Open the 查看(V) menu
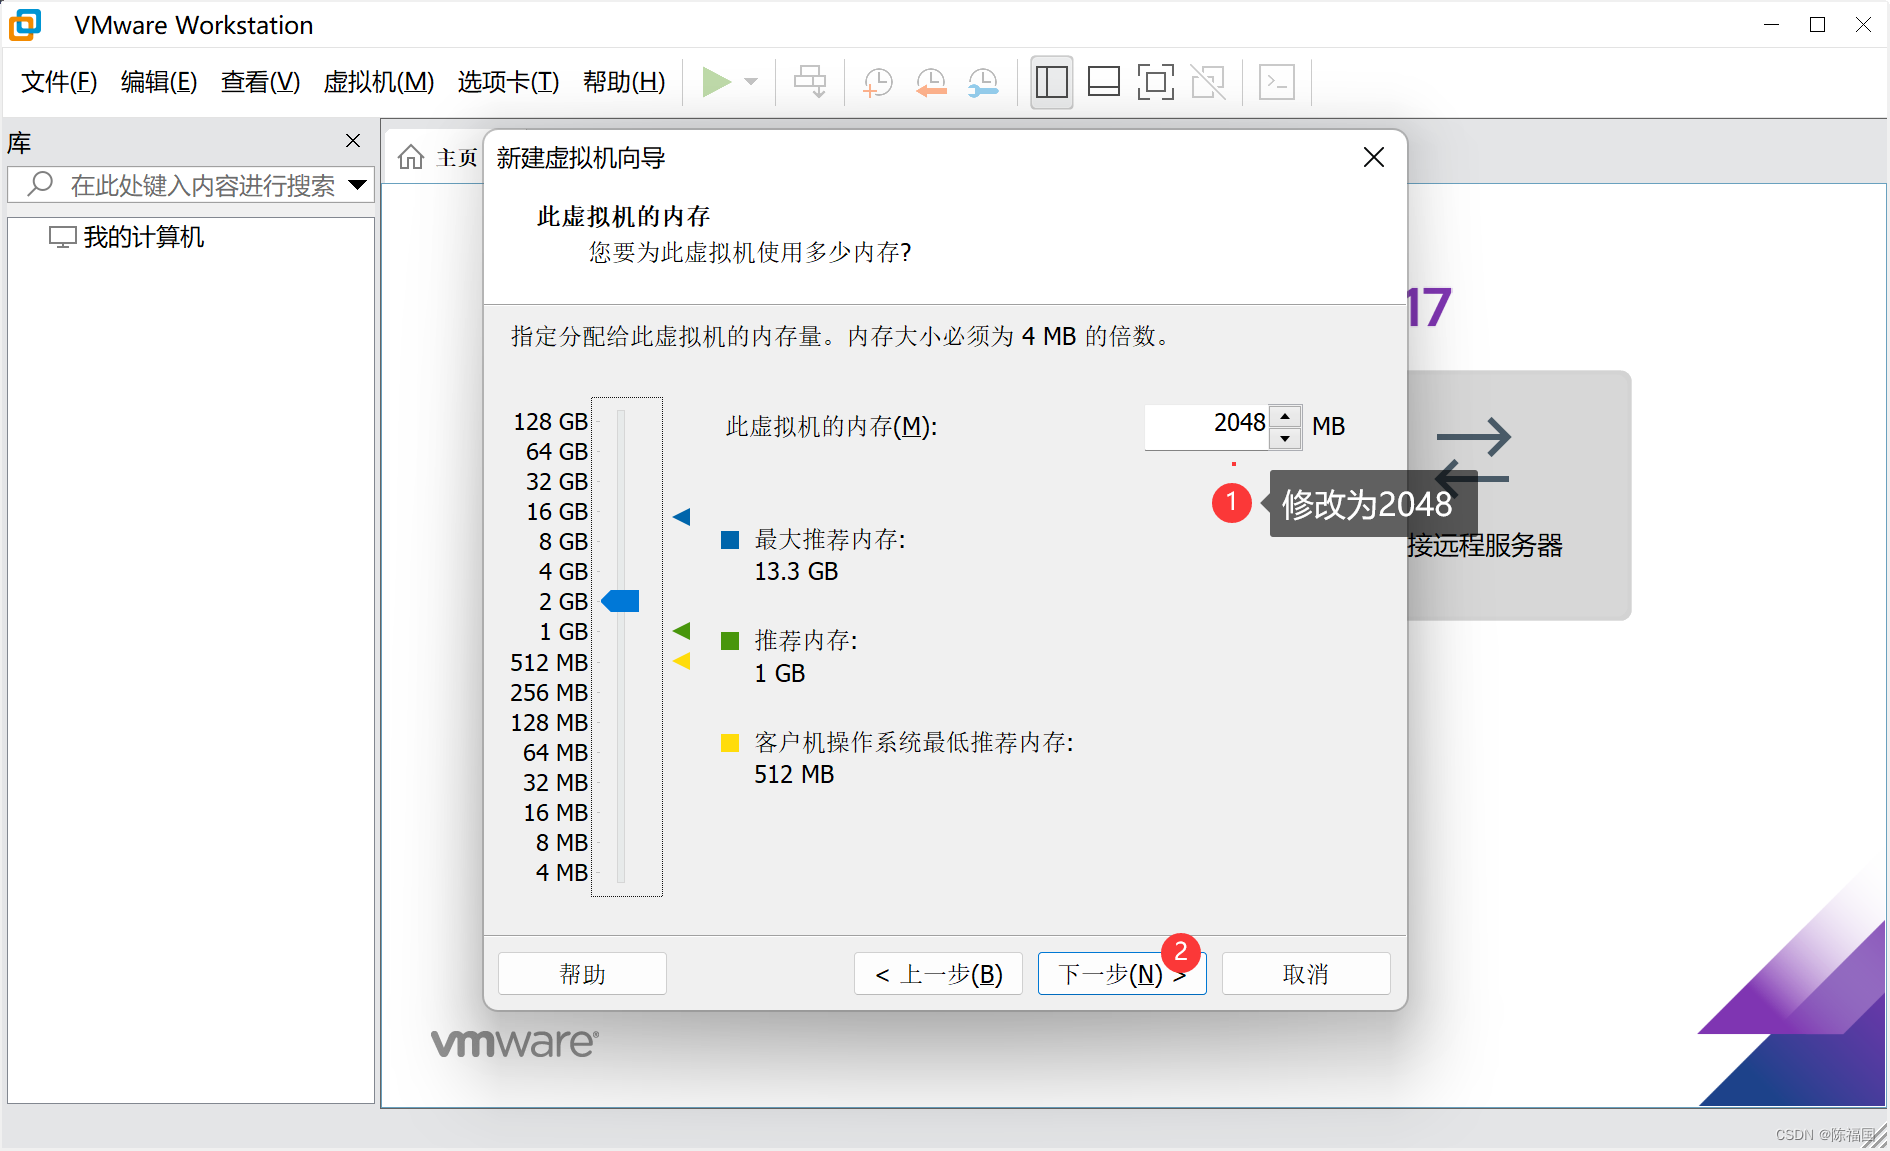Viewport: 1890px width, 1151px height. click(x=260, y=82)
